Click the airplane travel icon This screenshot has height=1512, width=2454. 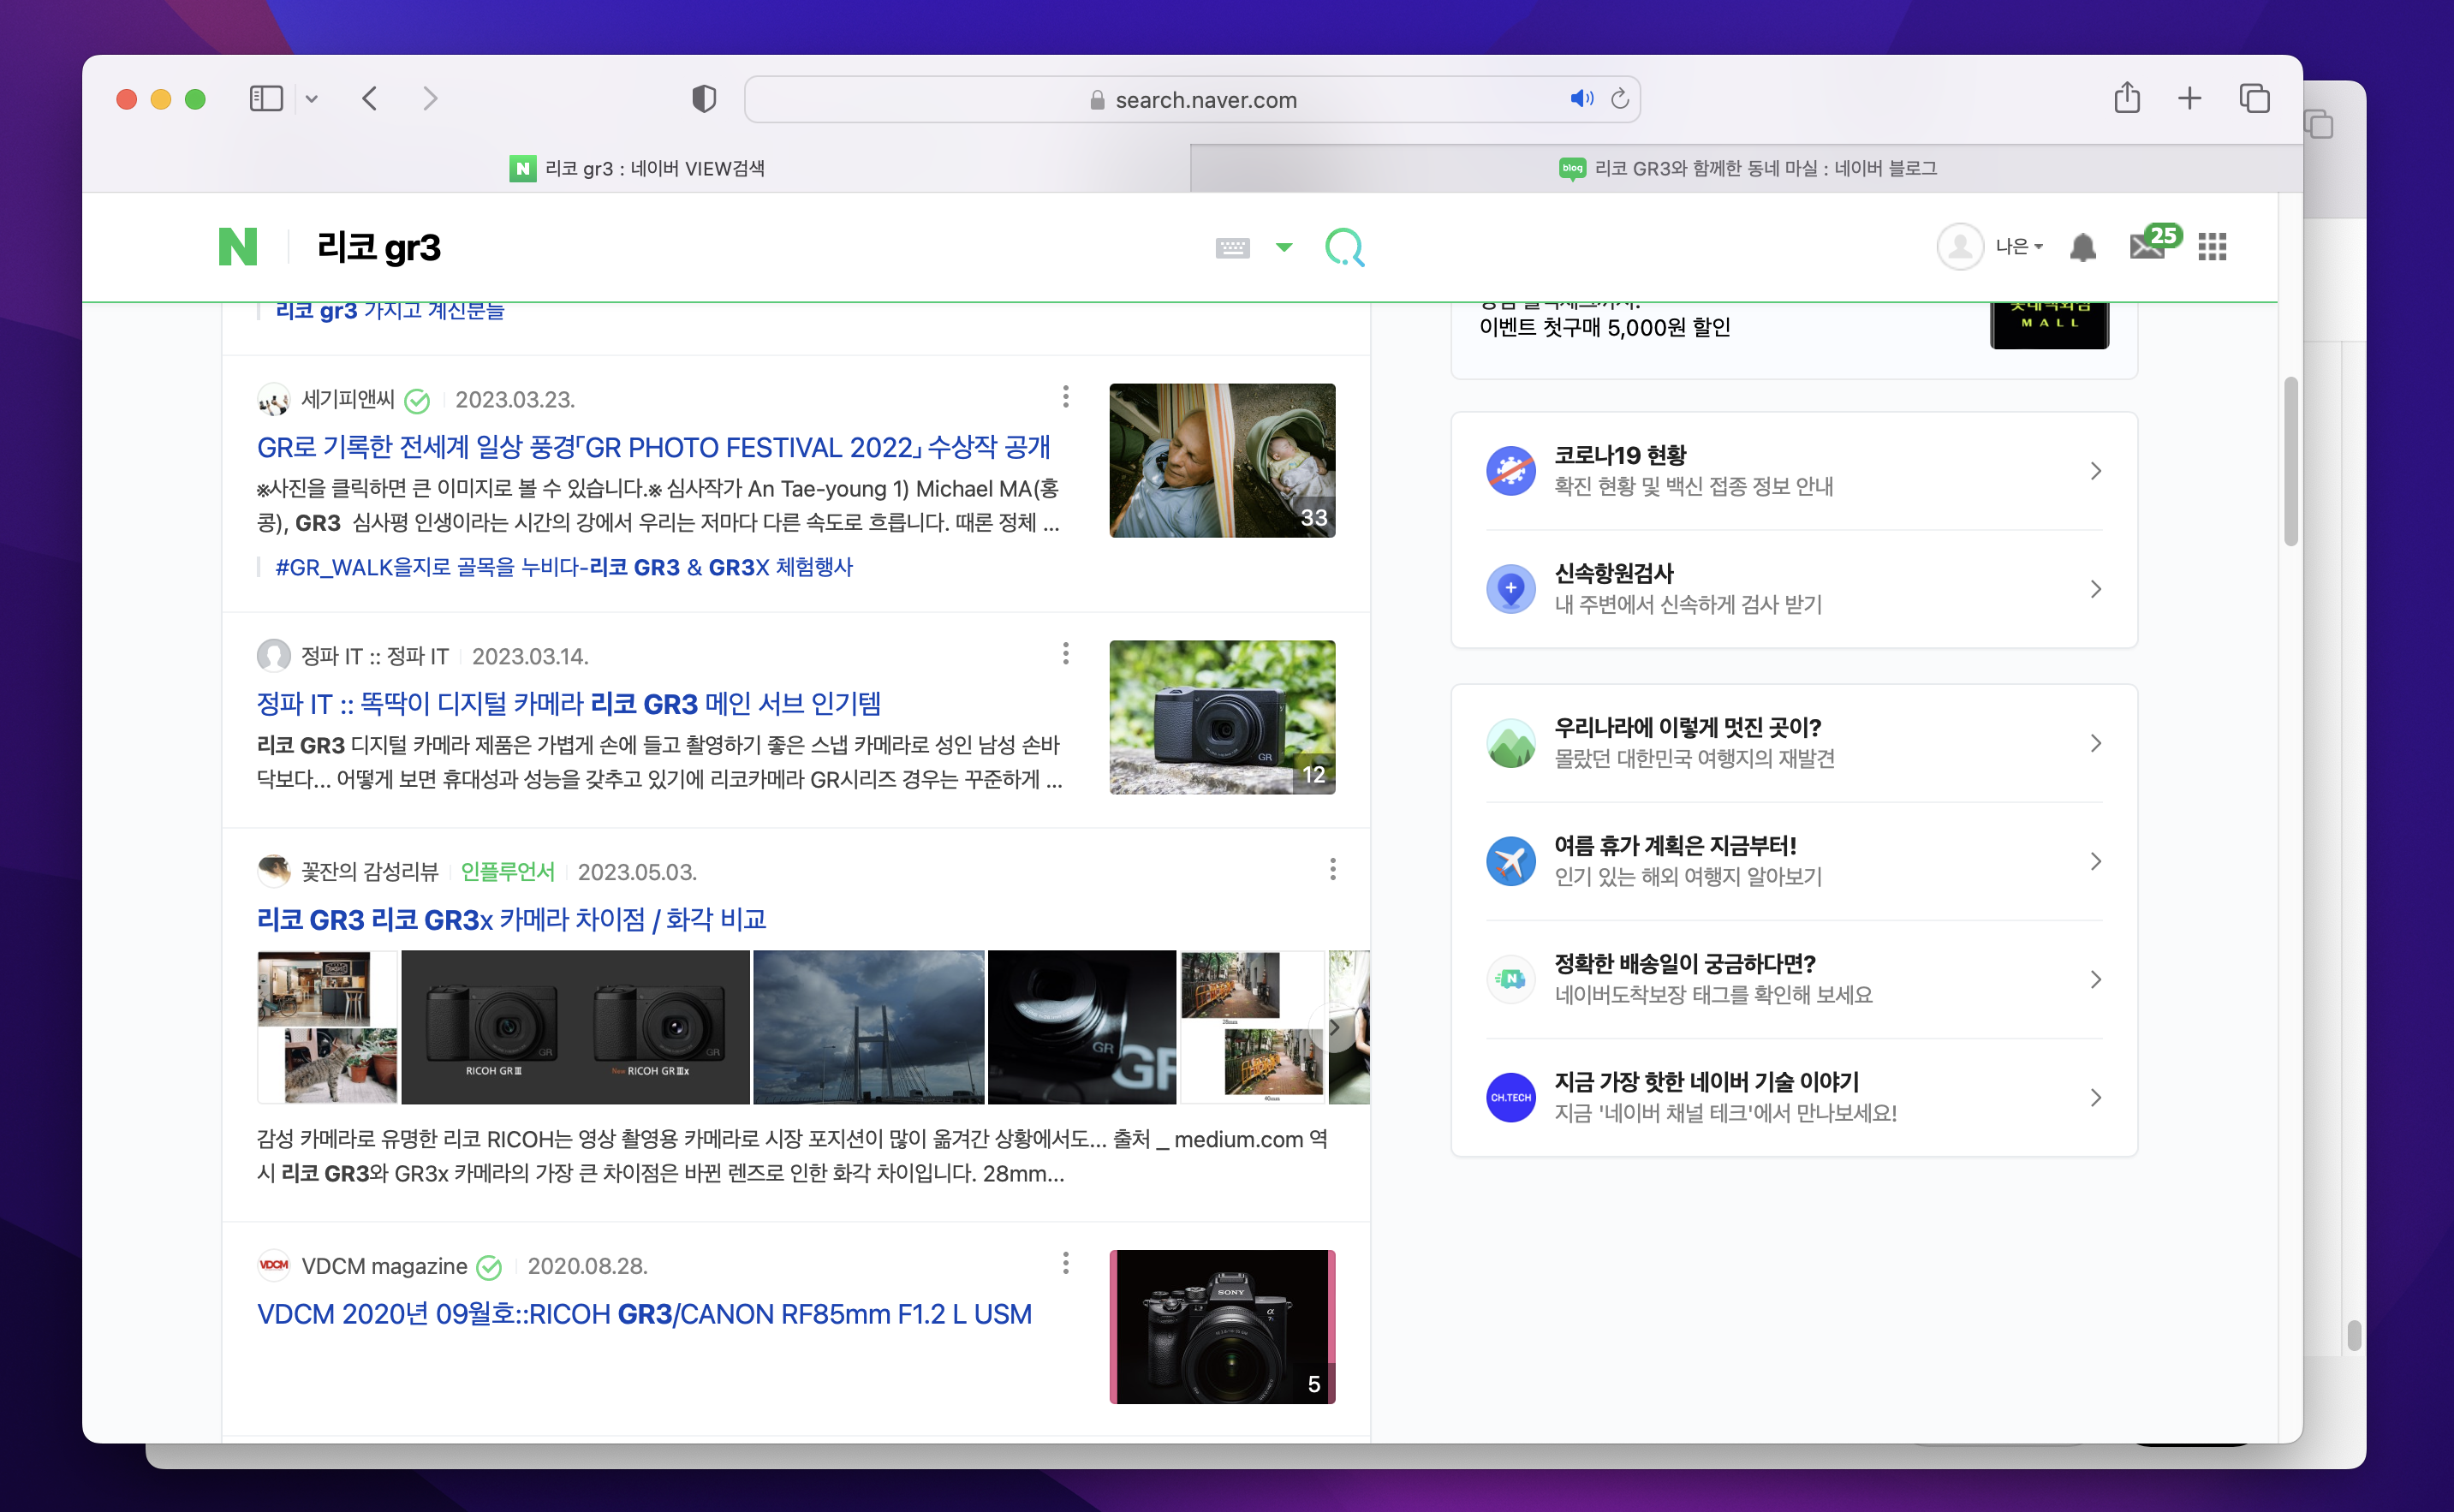(1511, 861)
